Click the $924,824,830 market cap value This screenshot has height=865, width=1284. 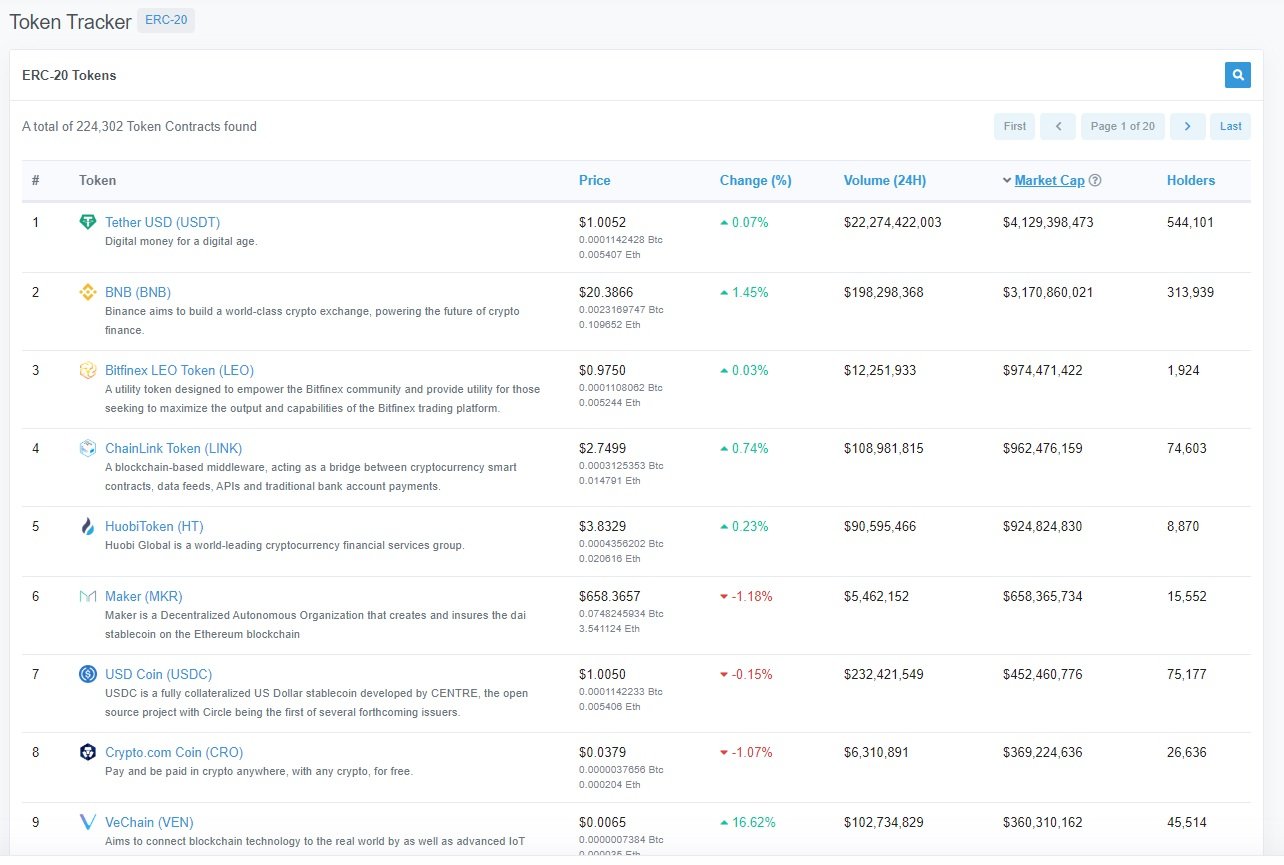(1043, 526)
